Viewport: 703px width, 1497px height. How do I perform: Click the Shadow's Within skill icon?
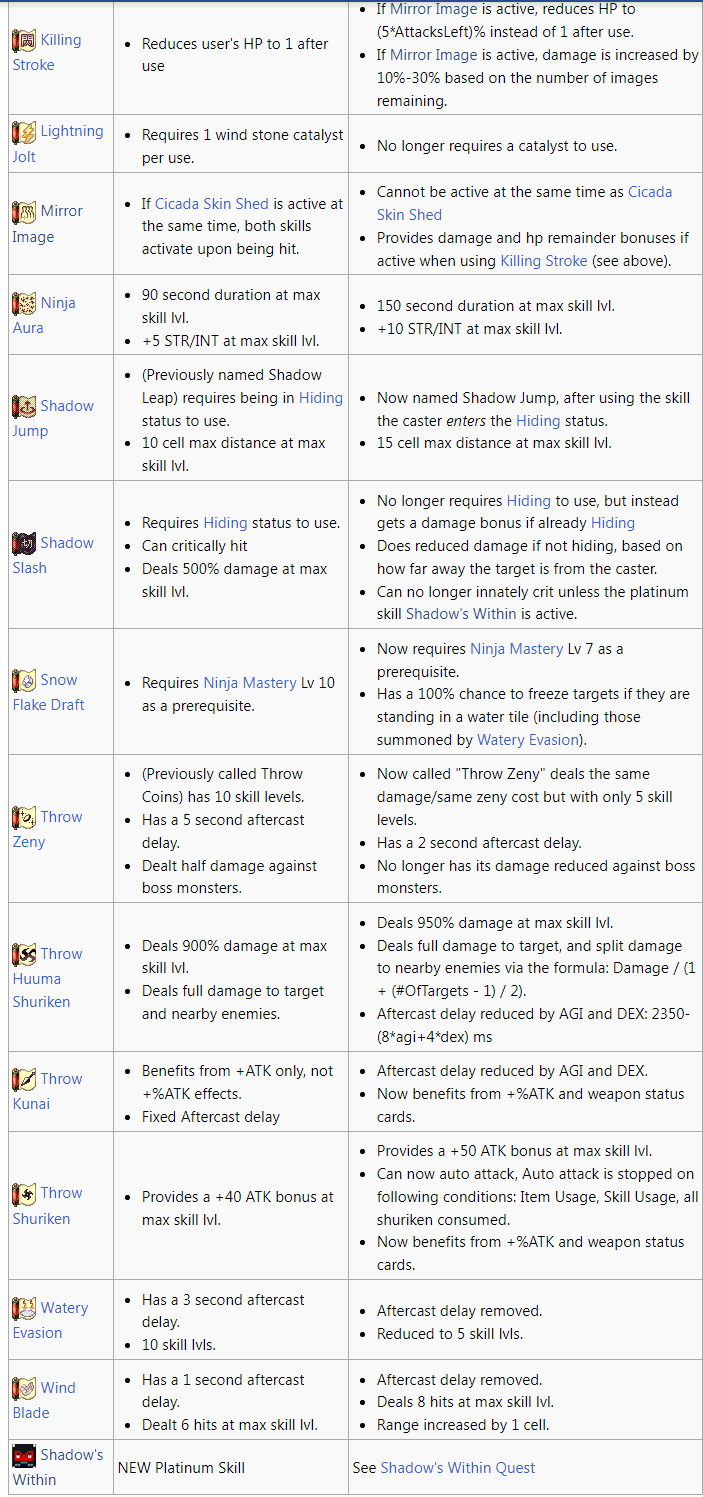(x=24, y=1455)
